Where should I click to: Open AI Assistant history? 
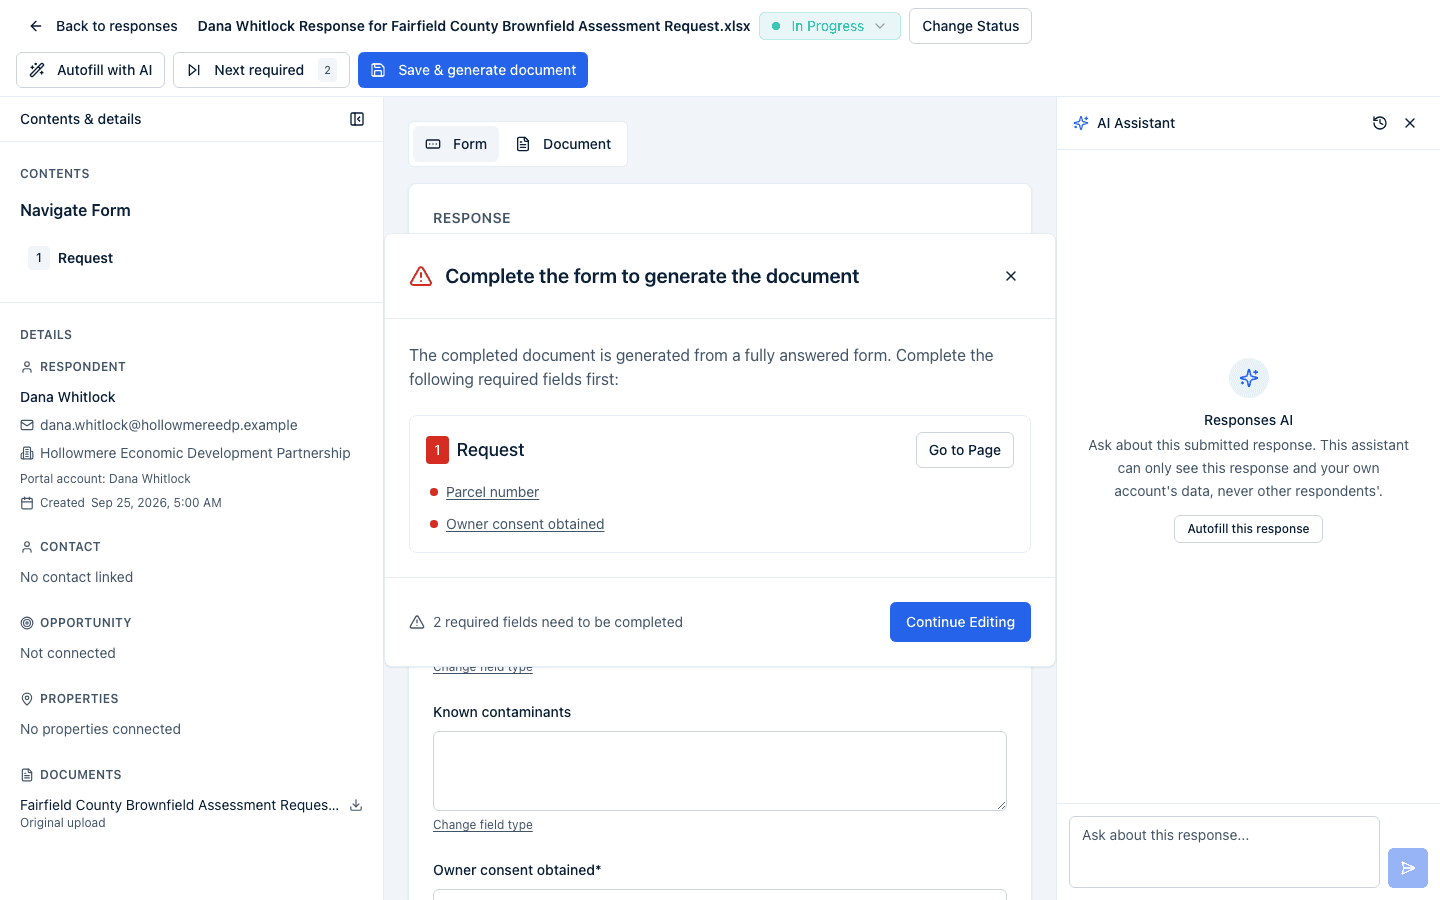pos(1380,123)
